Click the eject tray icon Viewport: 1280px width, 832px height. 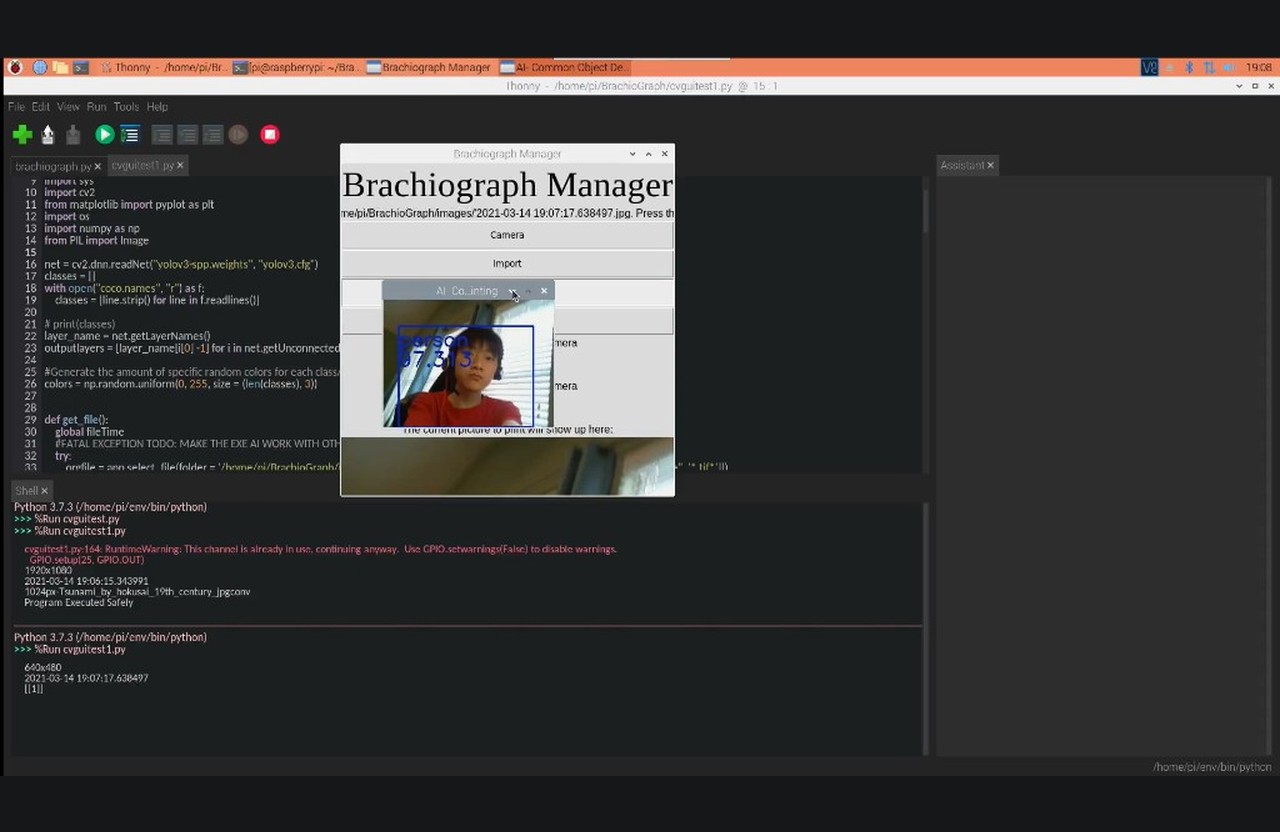(x=1170, y=67)
